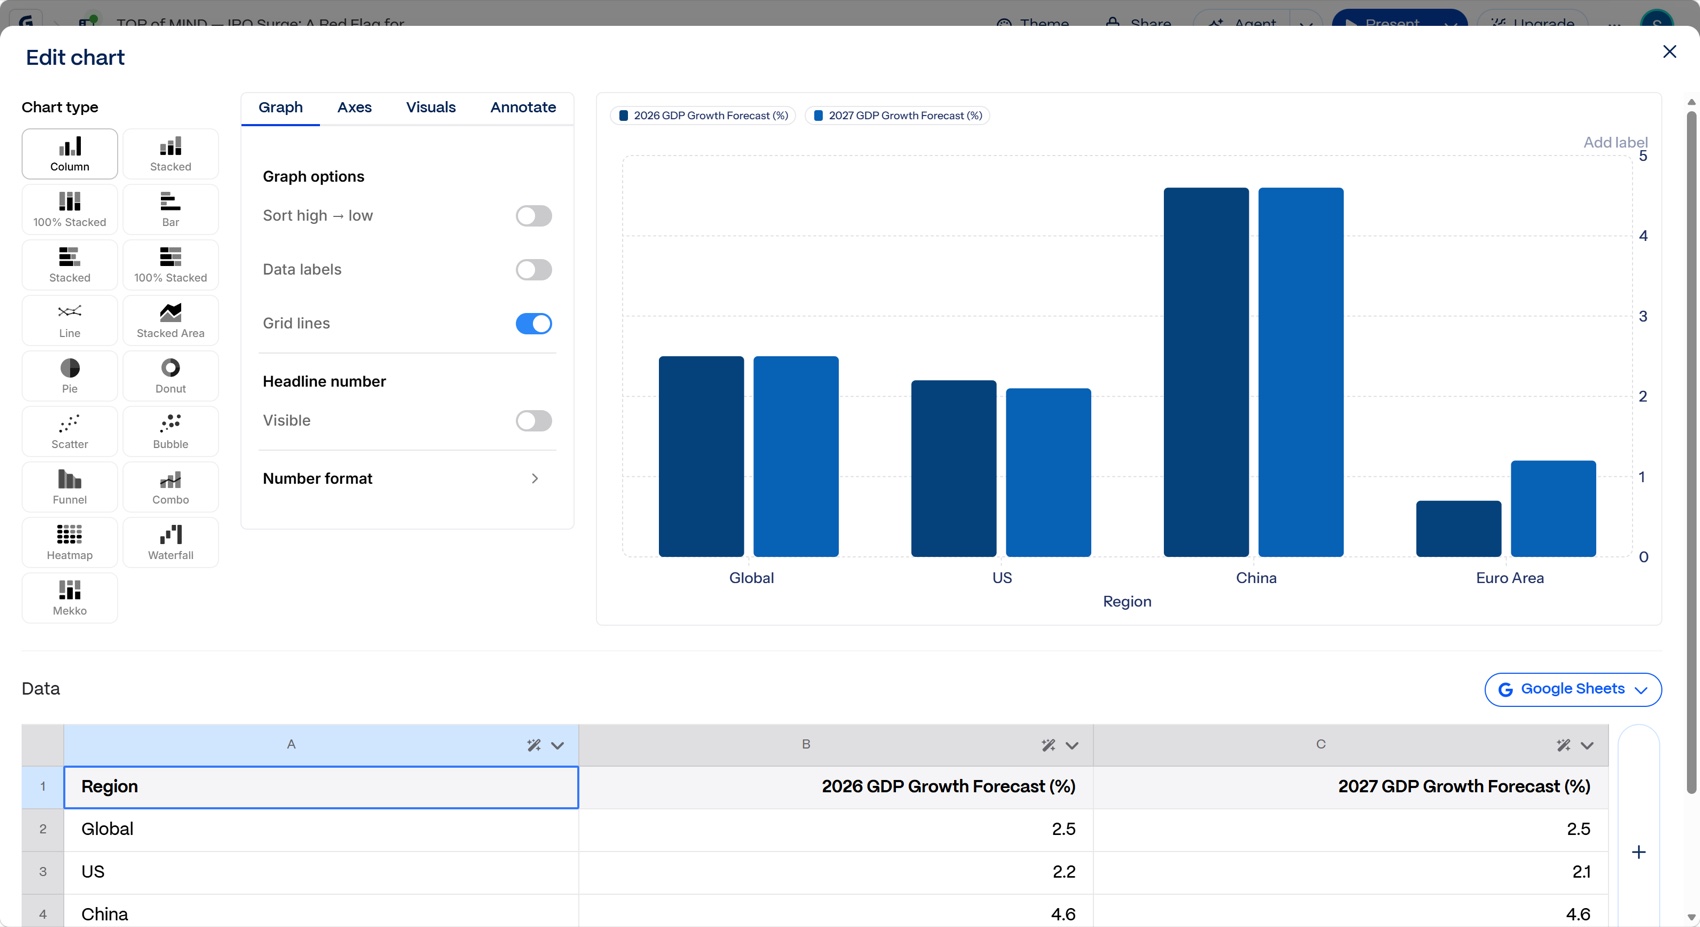Click the China 2027 bar
The height and width of the screenshot is (927, 1700).
(x=1301, y=372)
